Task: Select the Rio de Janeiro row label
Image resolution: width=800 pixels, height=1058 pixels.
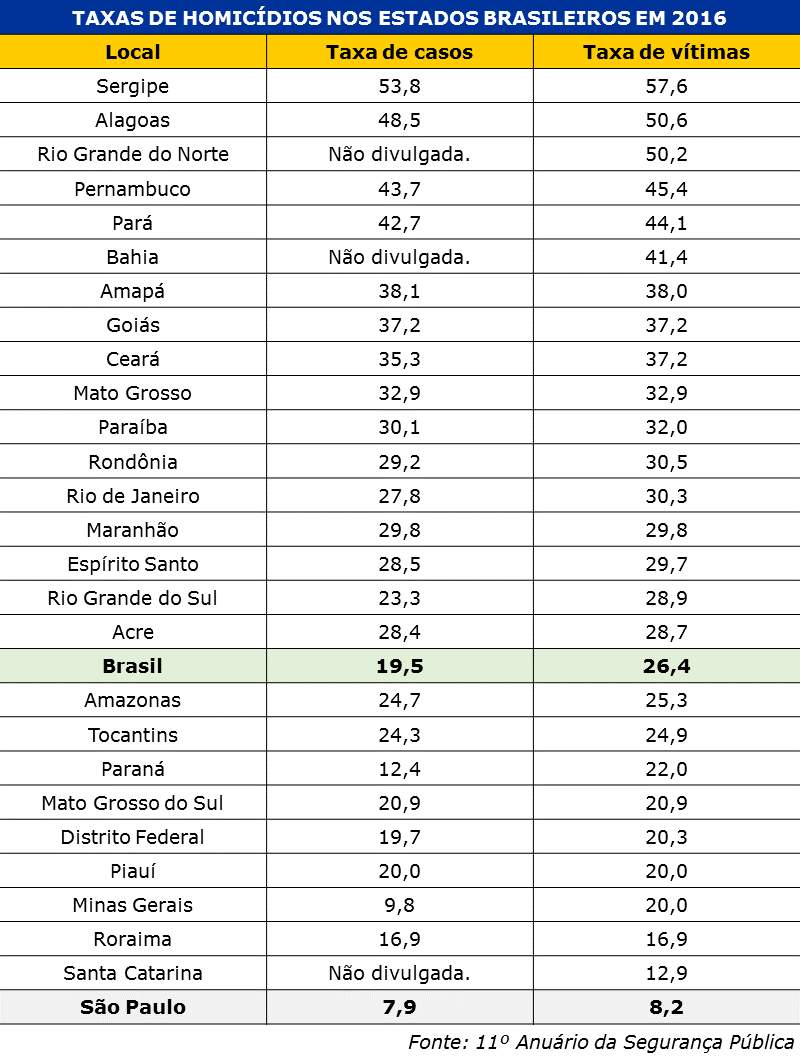Action: click(133, 496)
